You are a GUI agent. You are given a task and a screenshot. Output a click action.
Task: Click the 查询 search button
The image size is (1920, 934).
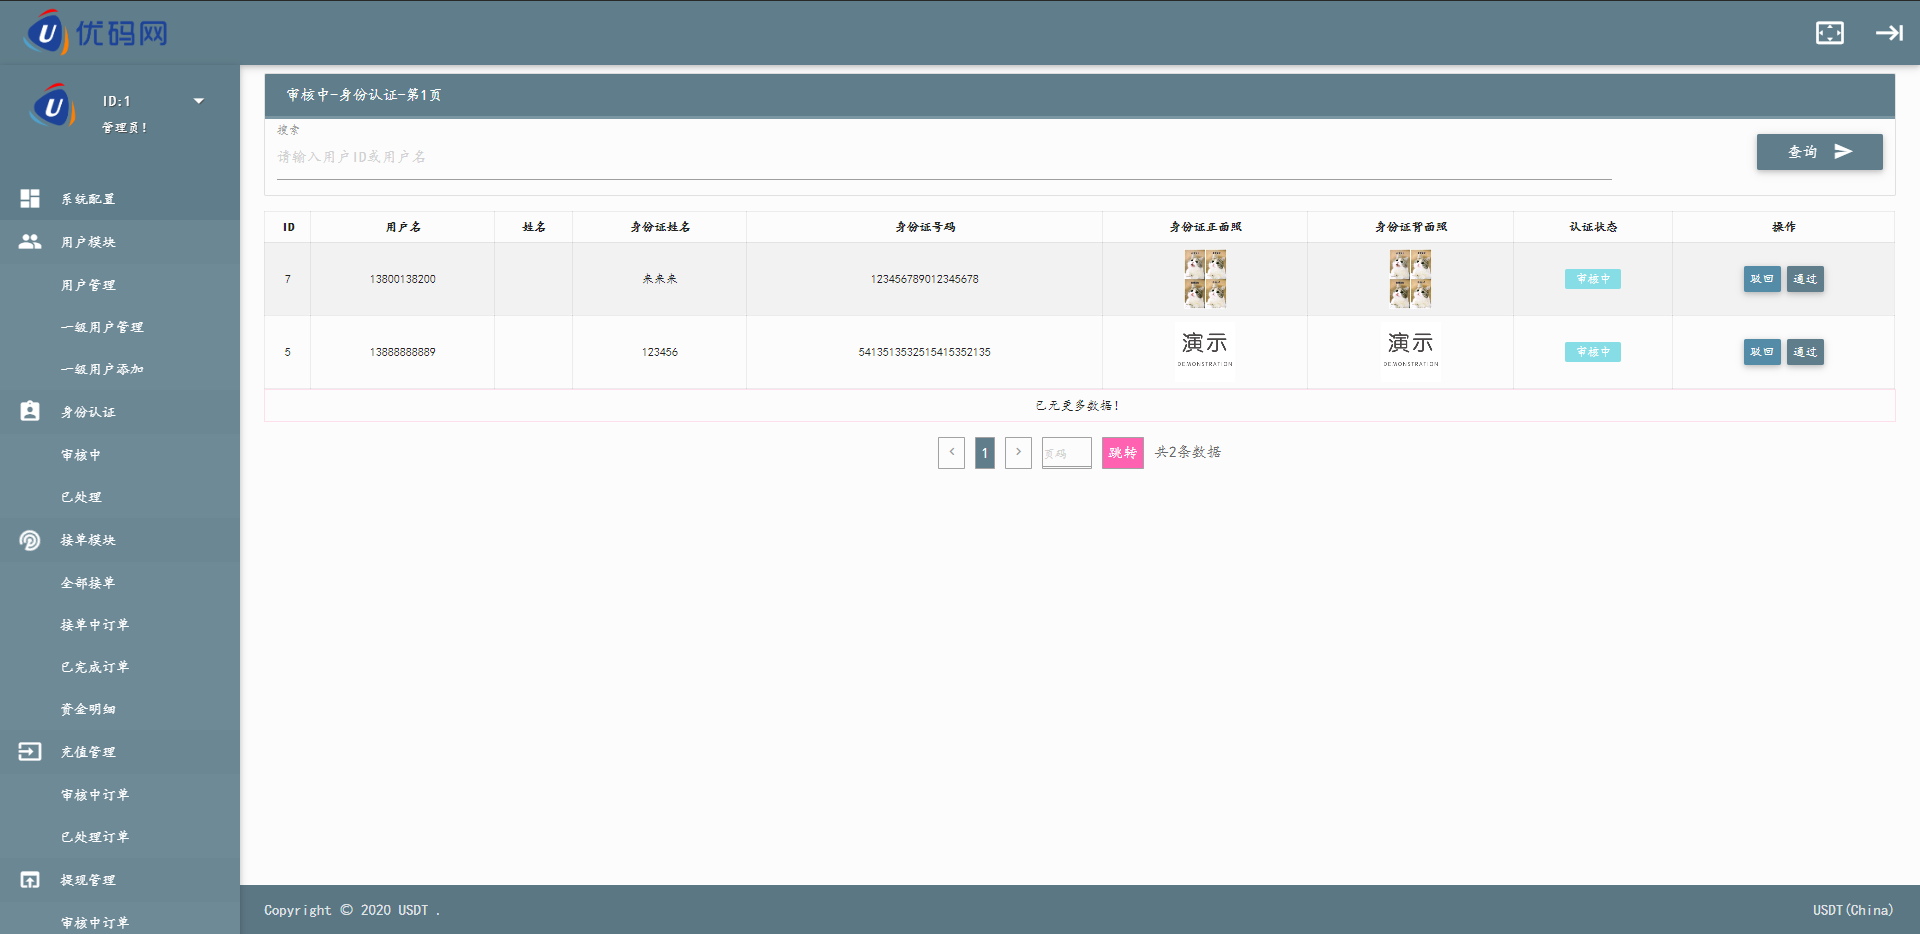pos(1819,152)
